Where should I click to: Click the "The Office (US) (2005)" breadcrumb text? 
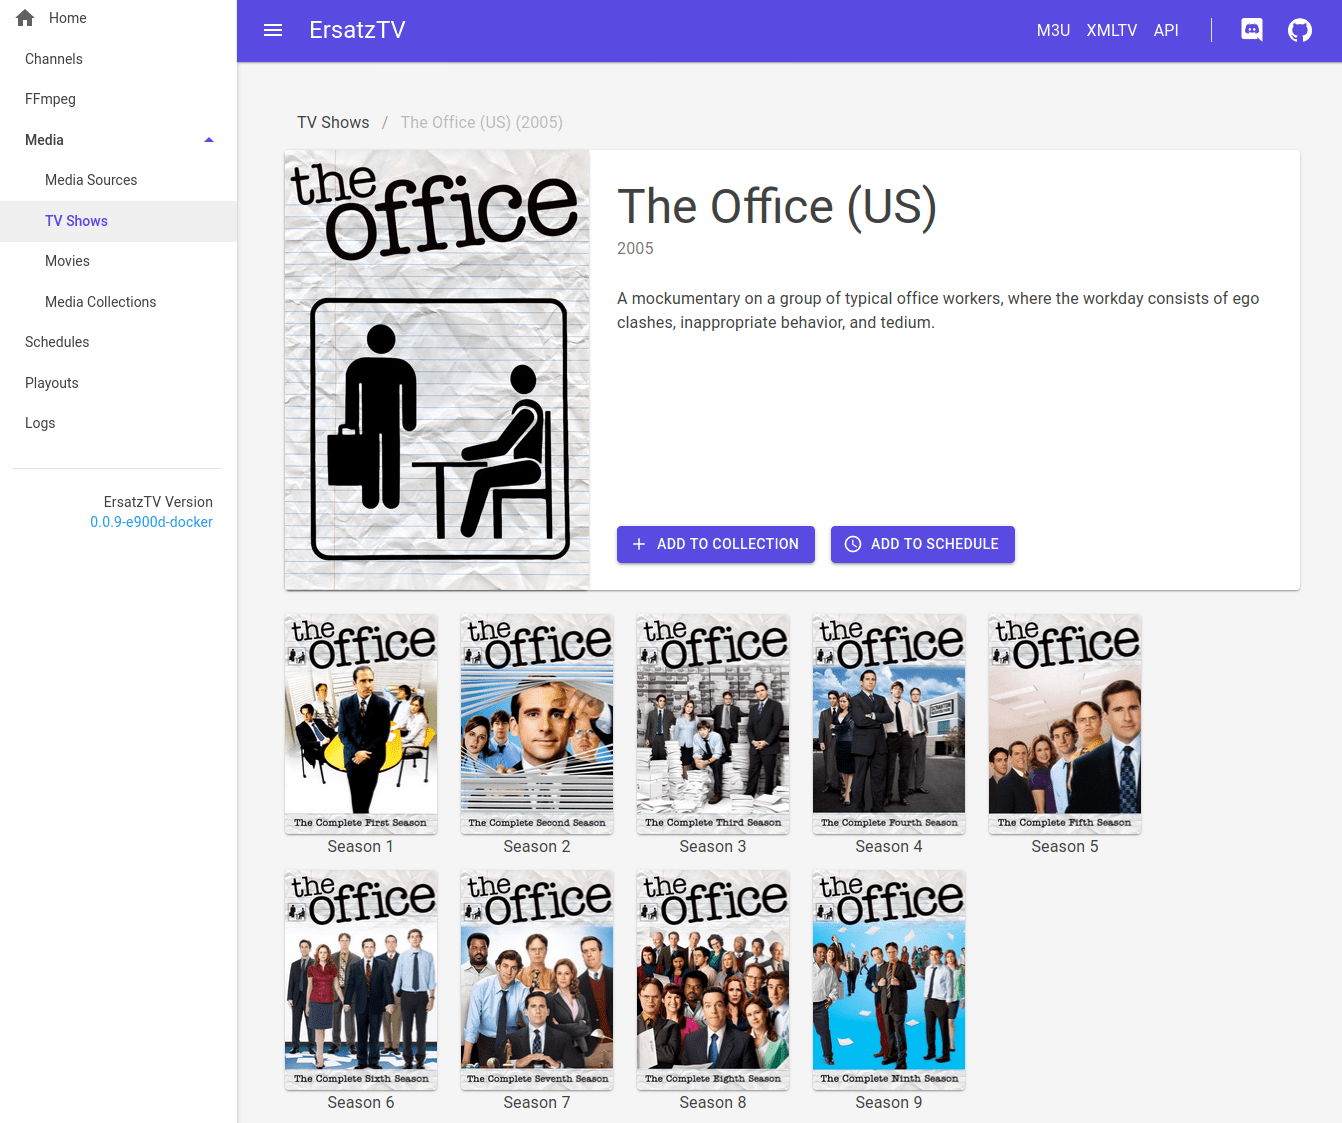(x=482, y=122)
